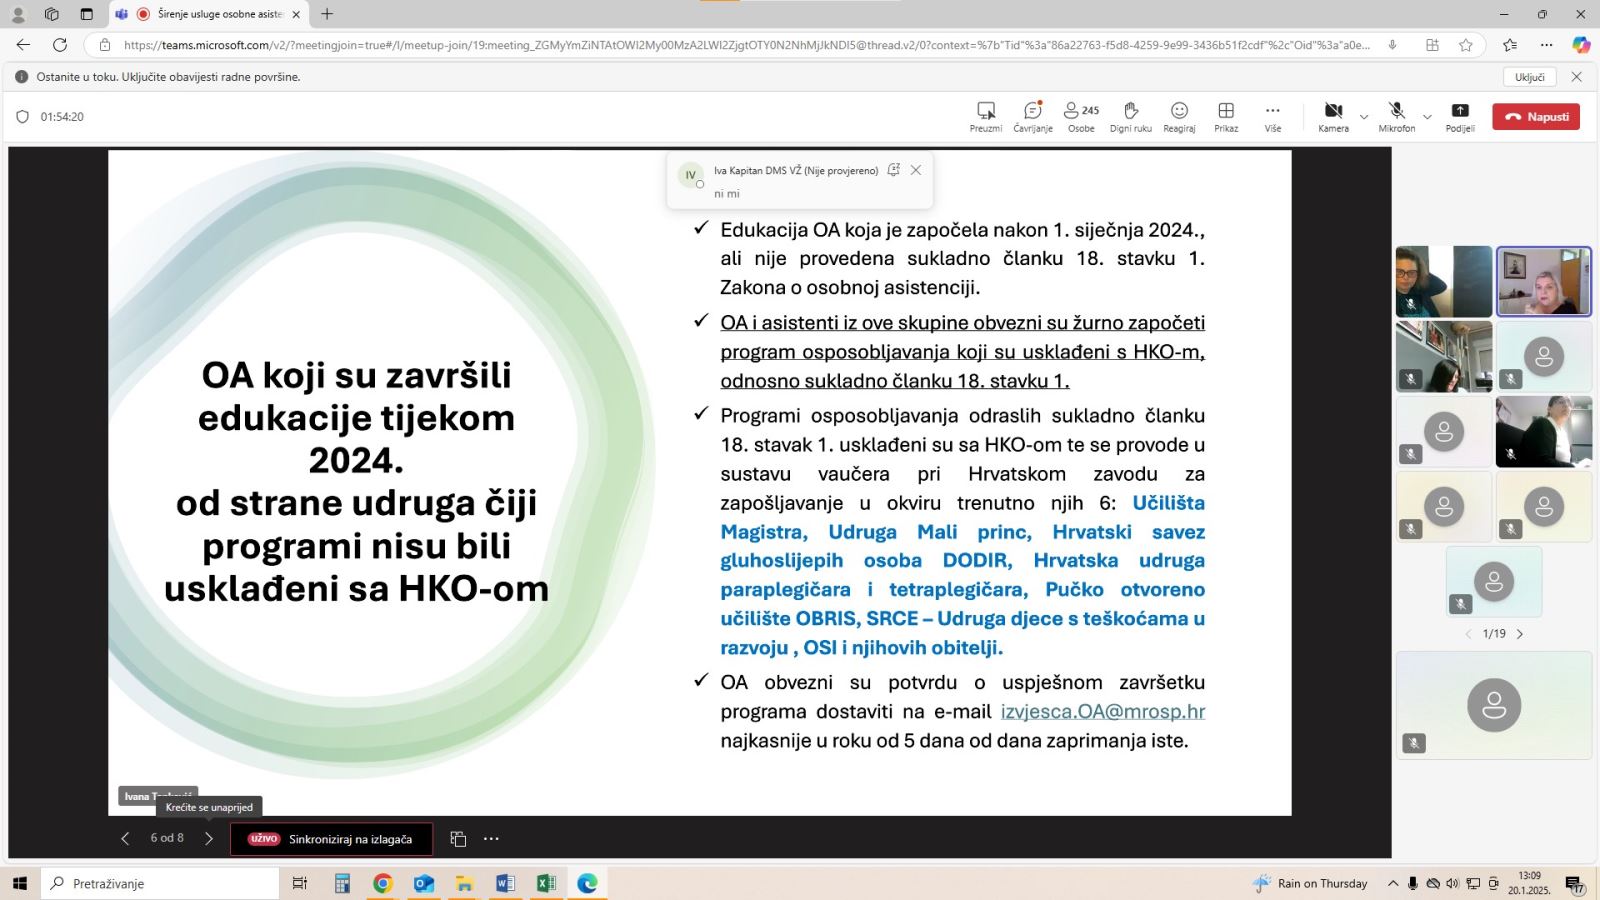Raise hand with Digni ruku

pyautogui.click(x=1130, y=117)
